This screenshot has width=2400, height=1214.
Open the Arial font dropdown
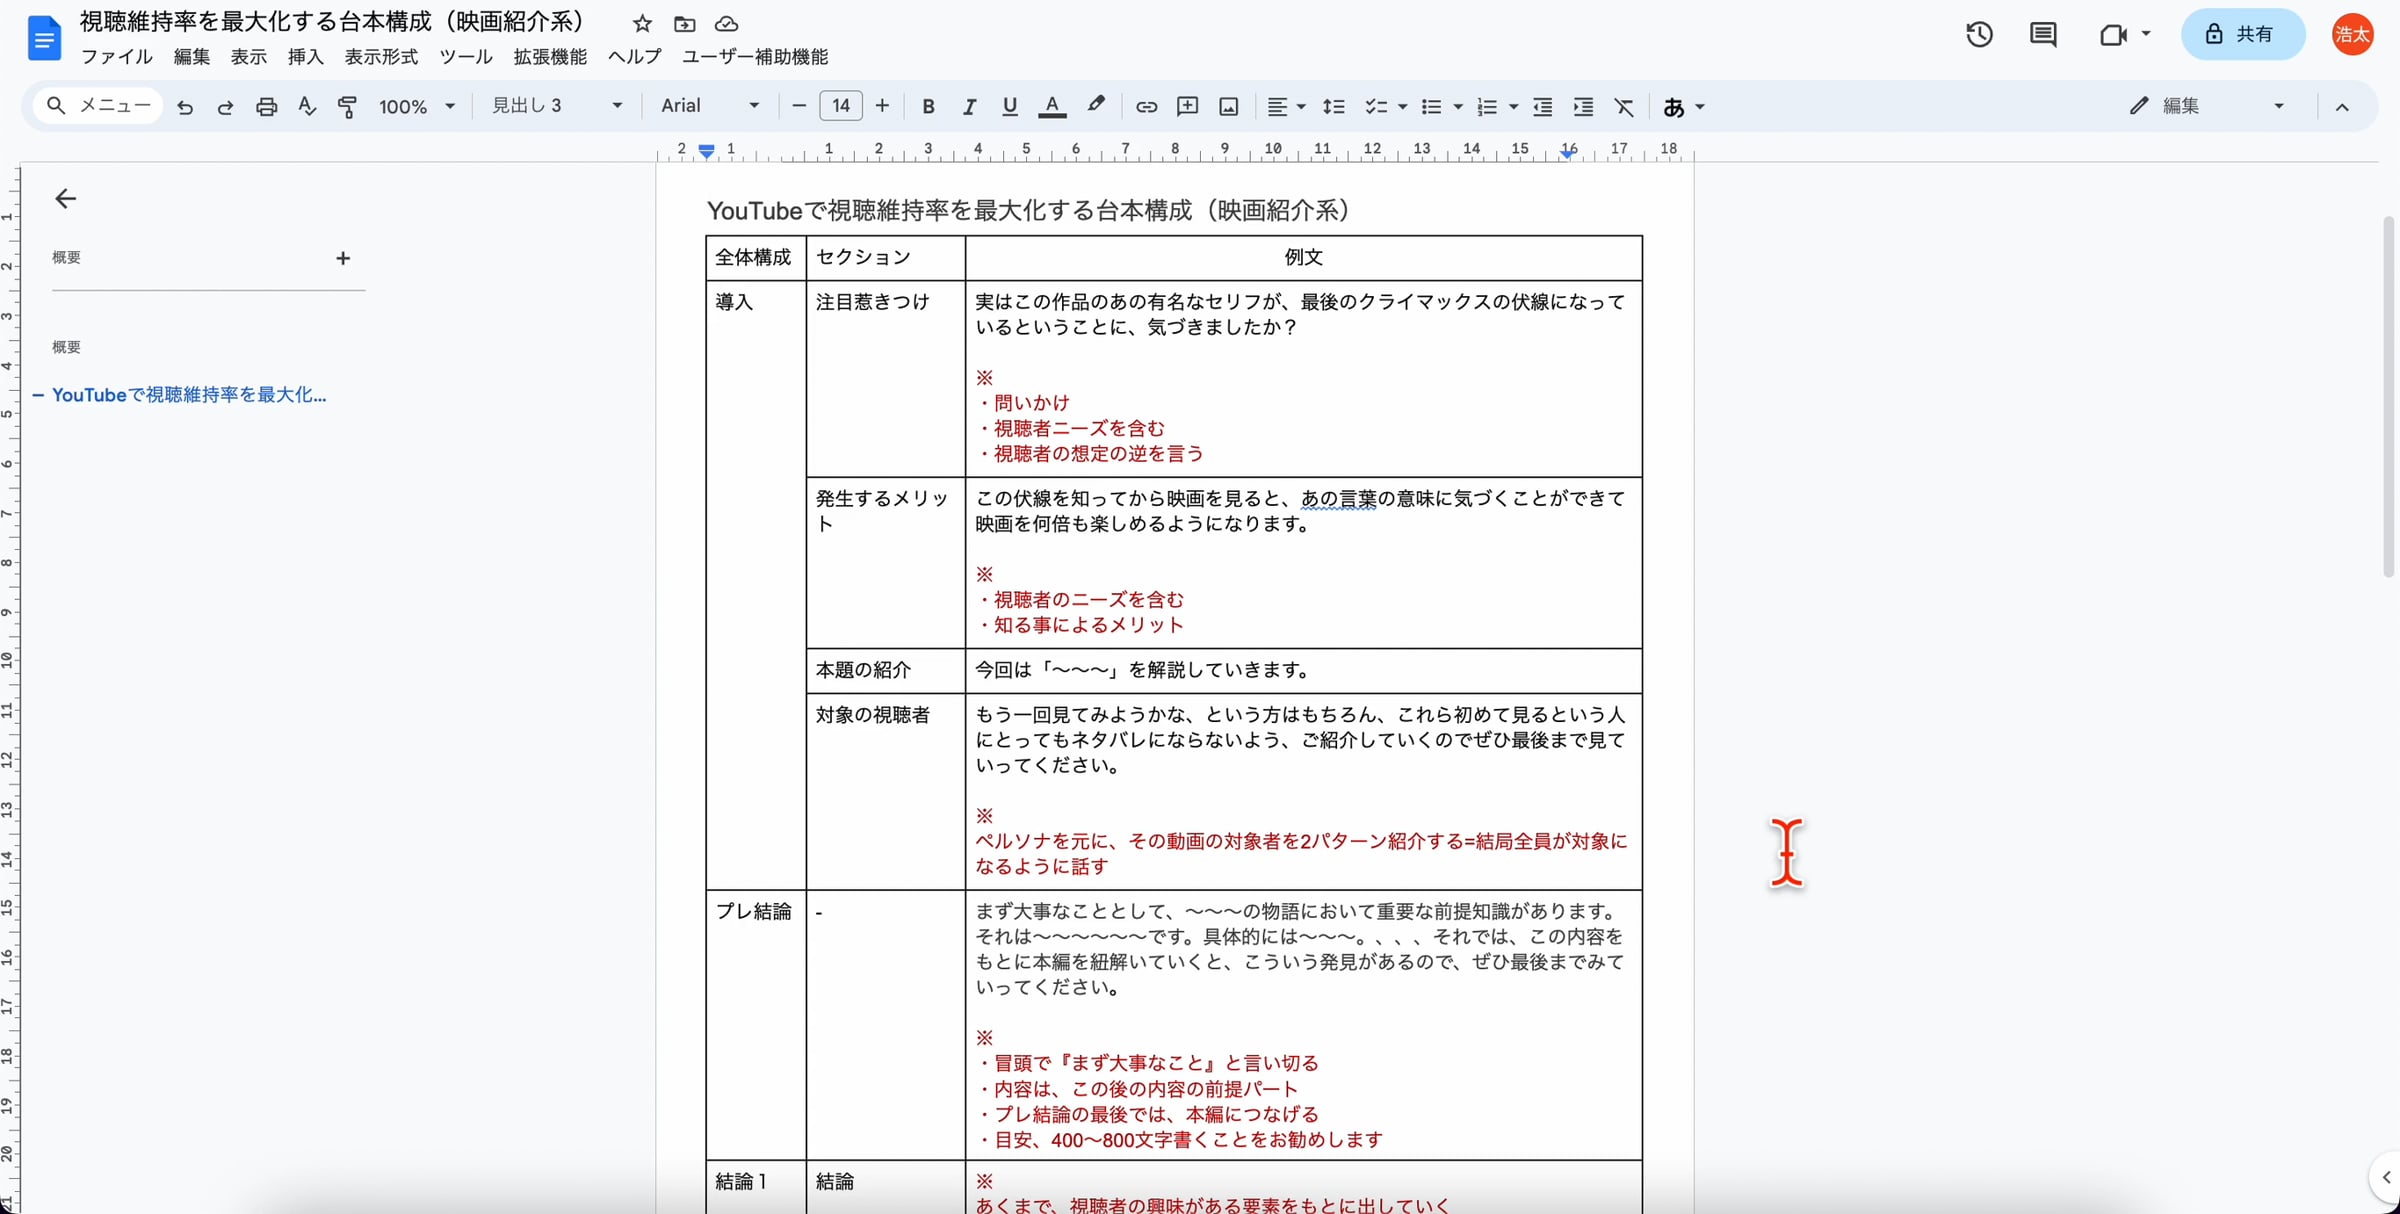pos(710,106)
